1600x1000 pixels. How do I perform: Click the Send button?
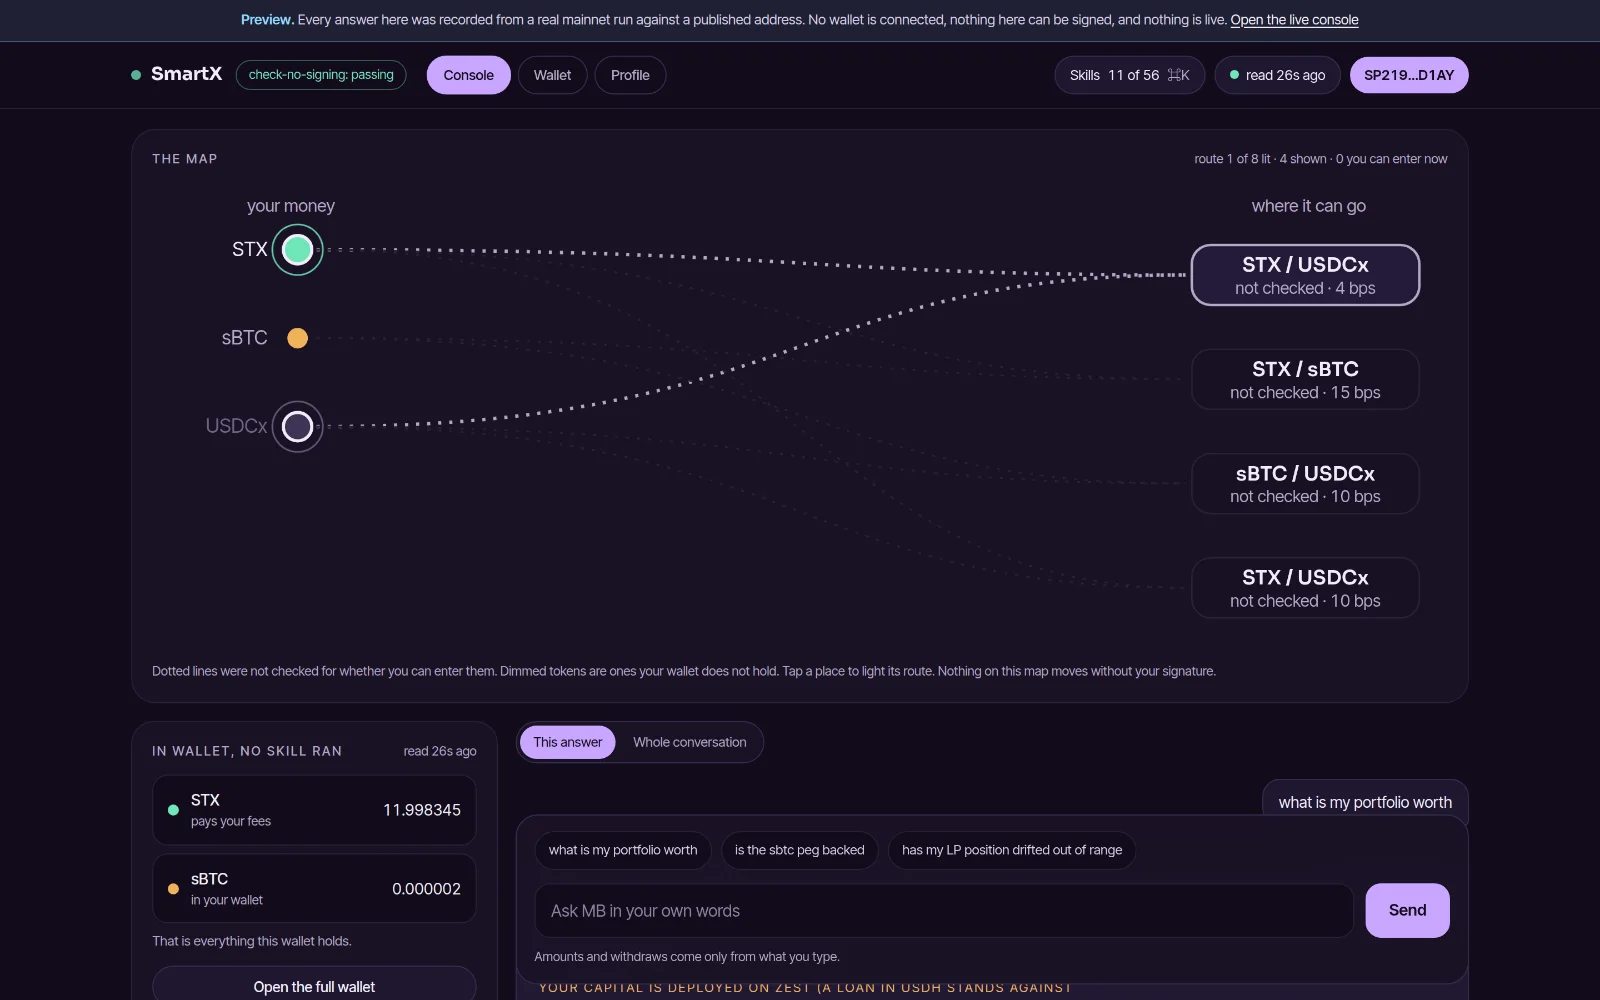pyautogui.click(x=1407, y=910)
